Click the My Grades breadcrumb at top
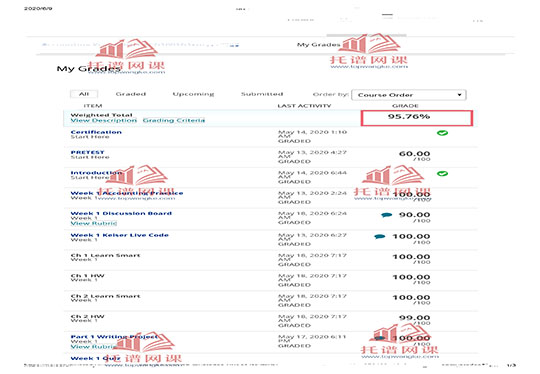Screen dimensions: 540x374 click(x=319, y=45)
